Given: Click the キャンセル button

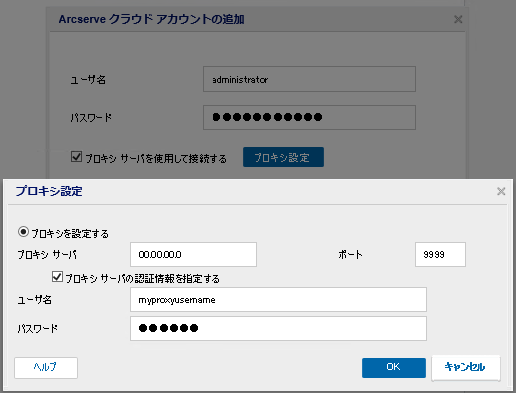Looking at the screenshot, I should (466, 368).
